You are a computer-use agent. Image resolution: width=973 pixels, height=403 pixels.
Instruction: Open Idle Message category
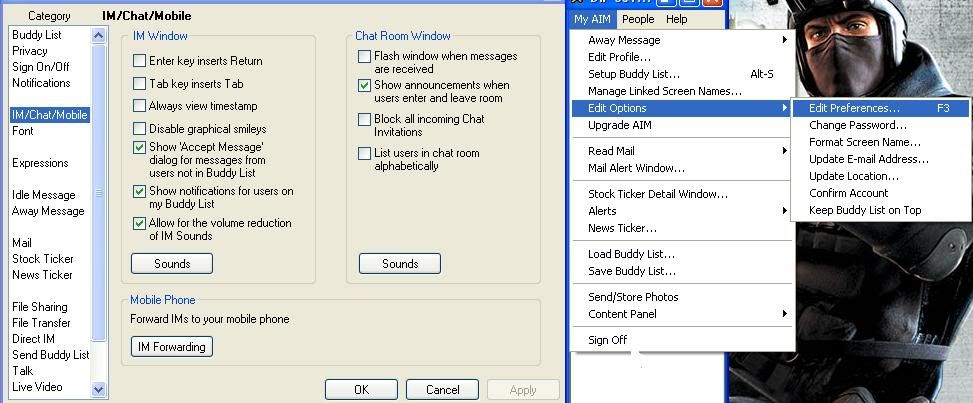tap(43, 195)
